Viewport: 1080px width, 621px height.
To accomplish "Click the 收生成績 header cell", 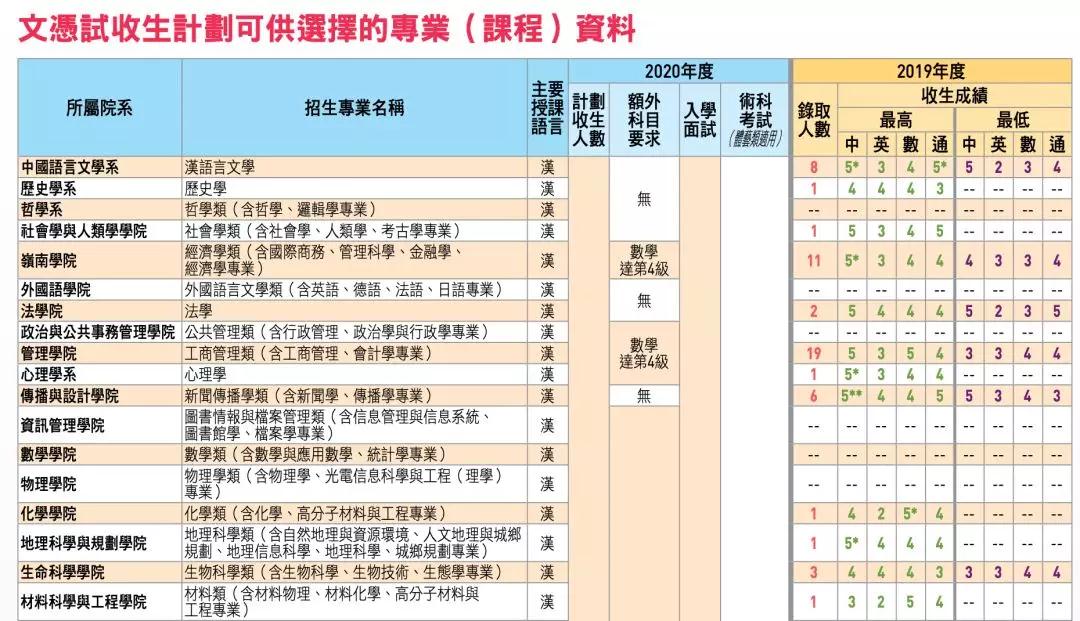I will tap(953, 96).
